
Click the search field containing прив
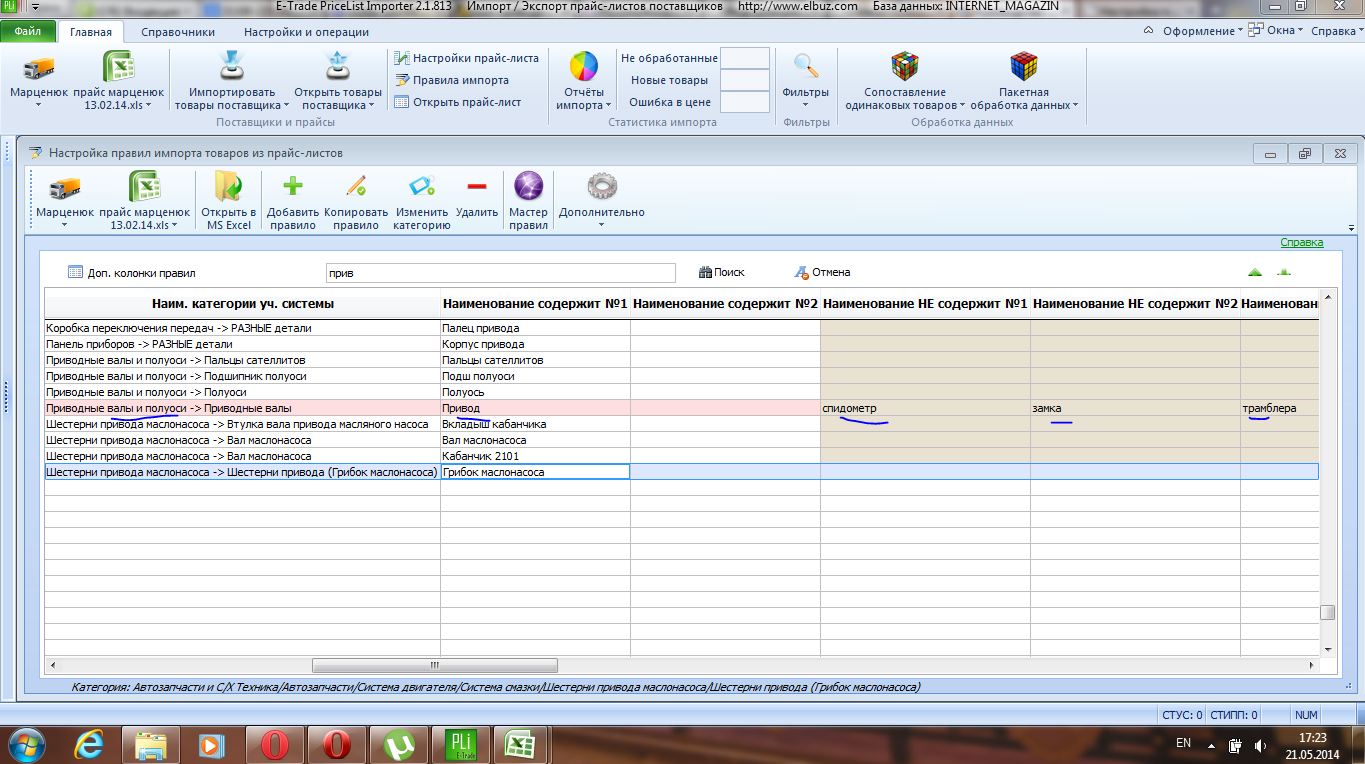pos(501,273)
